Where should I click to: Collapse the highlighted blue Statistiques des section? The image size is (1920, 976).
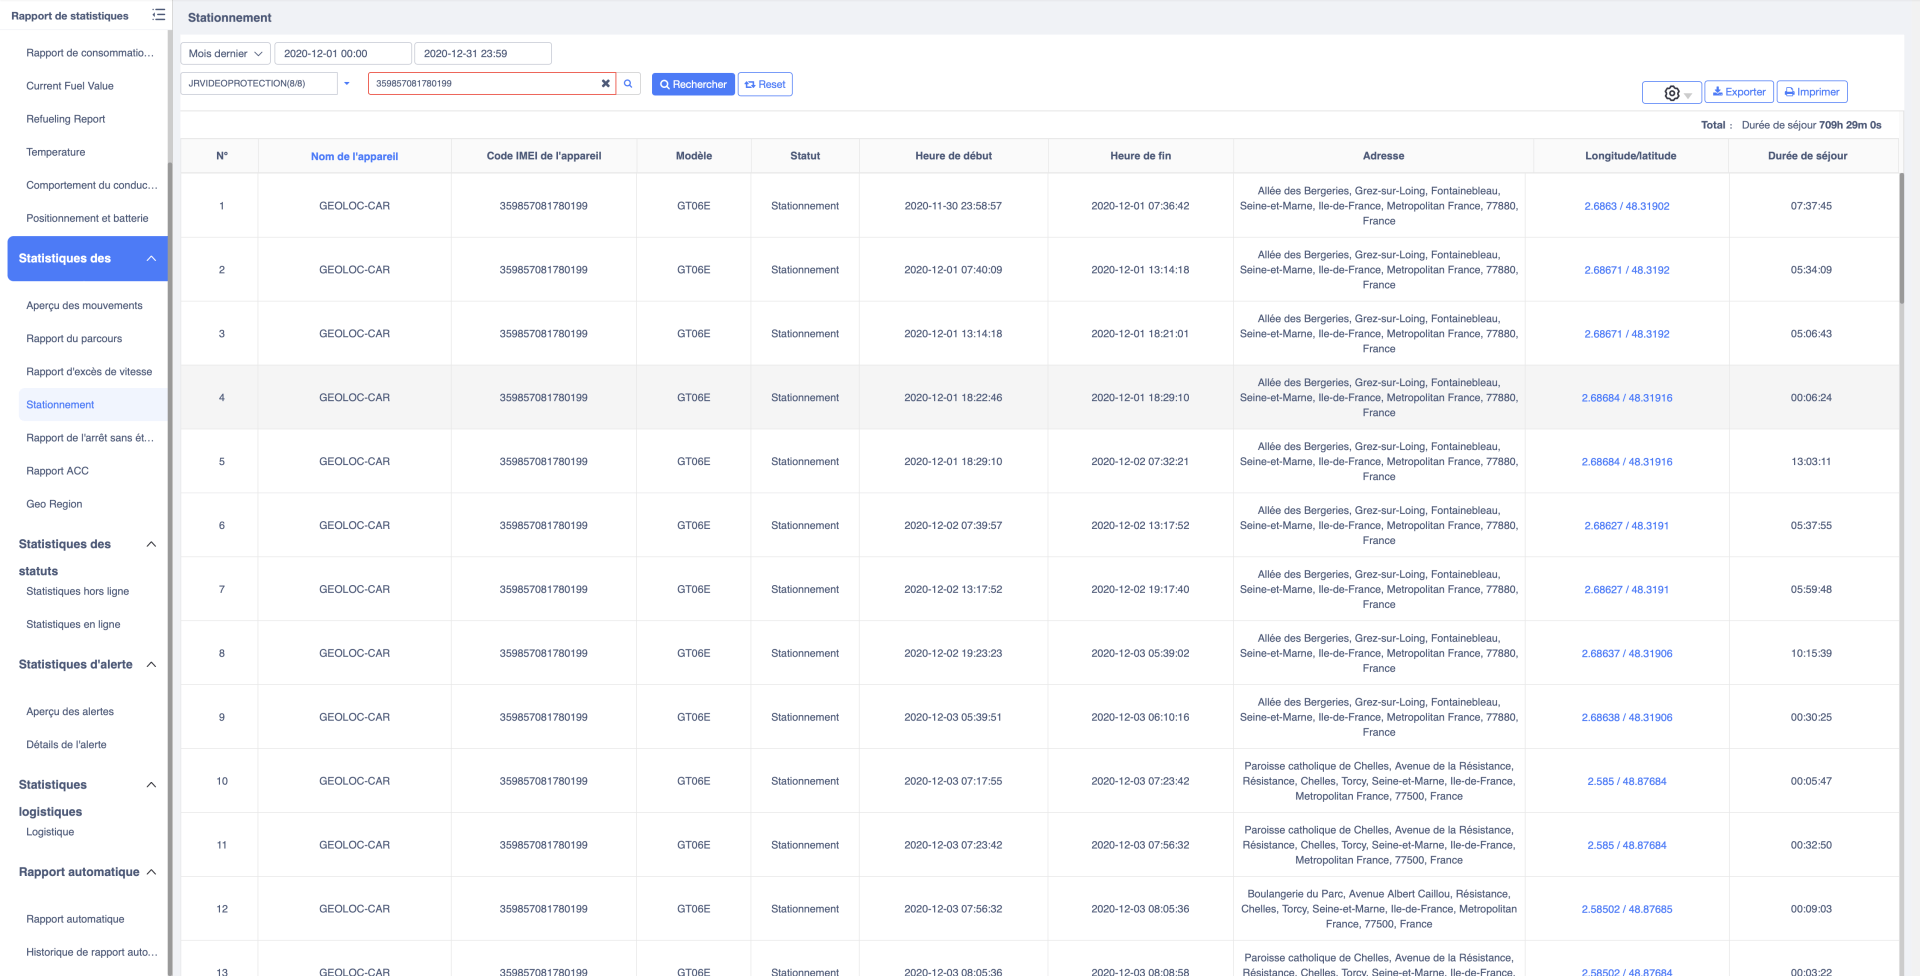point(151,259)
